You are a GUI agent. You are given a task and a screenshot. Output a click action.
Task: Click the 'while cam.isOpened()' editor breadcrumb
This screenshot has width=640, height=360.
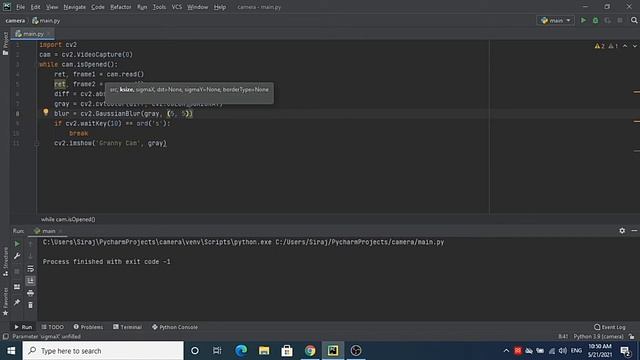tap(68, 219)
